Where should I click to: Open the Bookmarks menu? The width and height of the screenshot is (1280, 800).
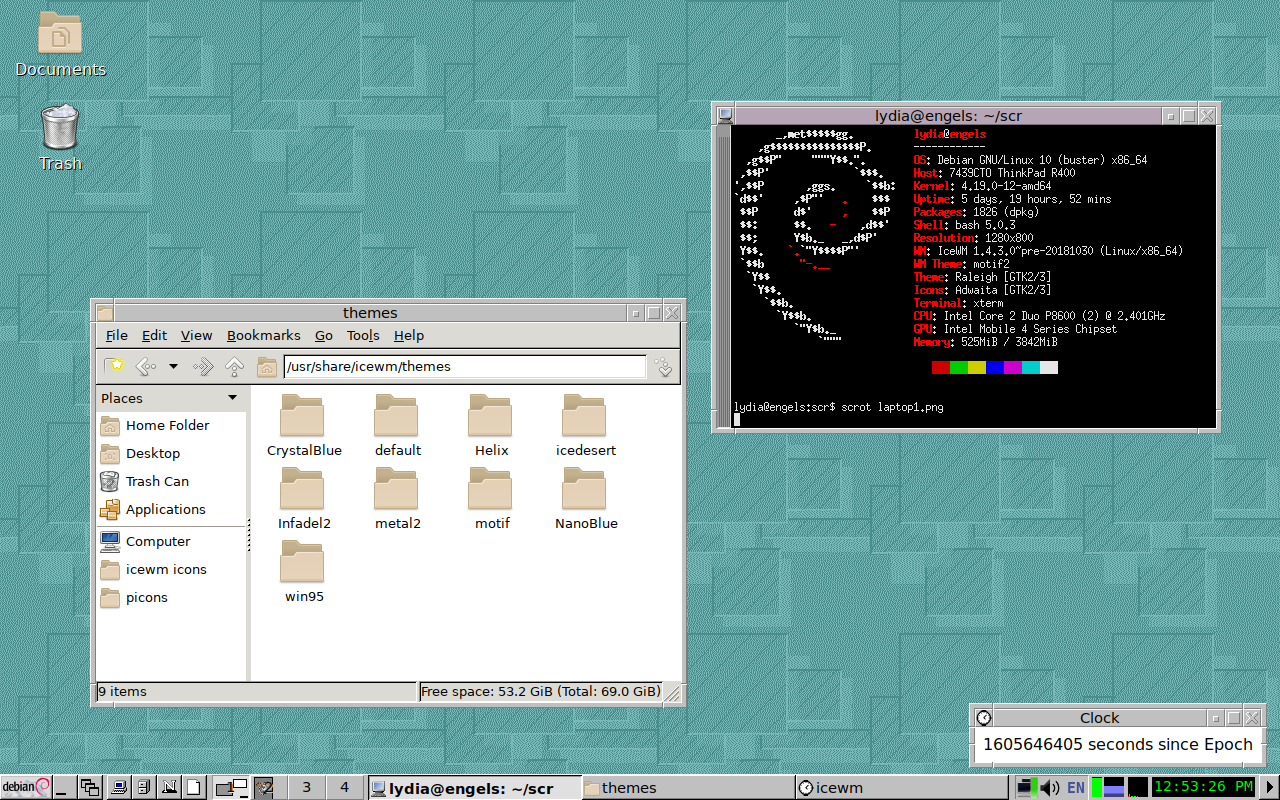coord(263,335)
